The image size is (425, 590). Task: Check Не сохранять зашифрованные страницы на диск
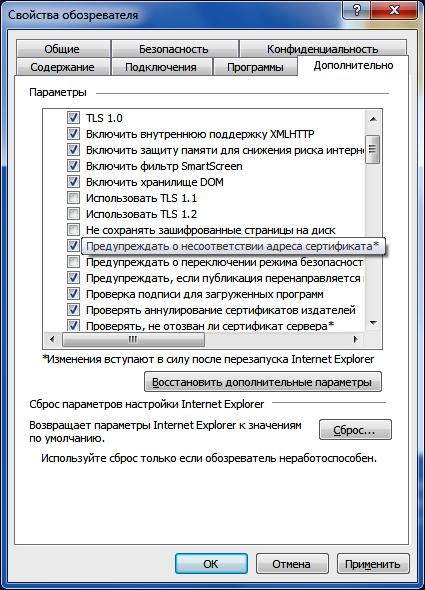pyautogui.click(x=73, y=230)
